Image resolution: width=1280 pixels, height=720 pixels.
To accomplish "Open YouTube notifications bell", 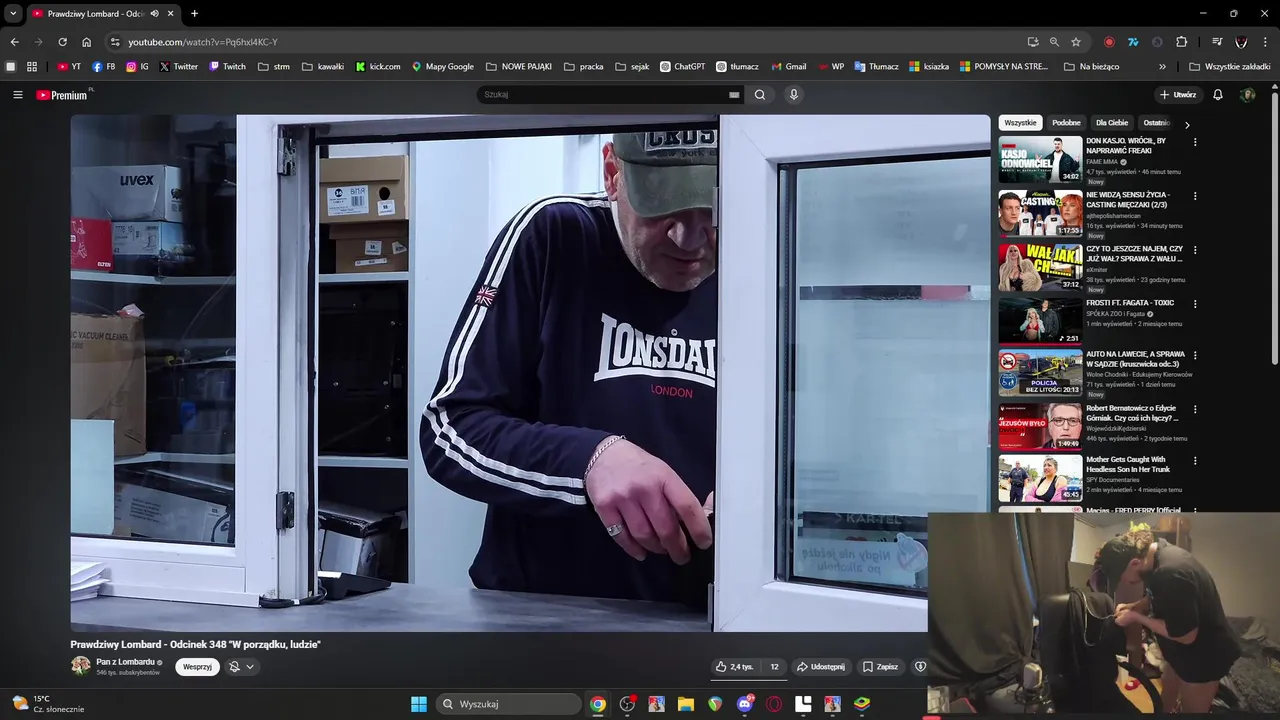I will pos(1218,95).
